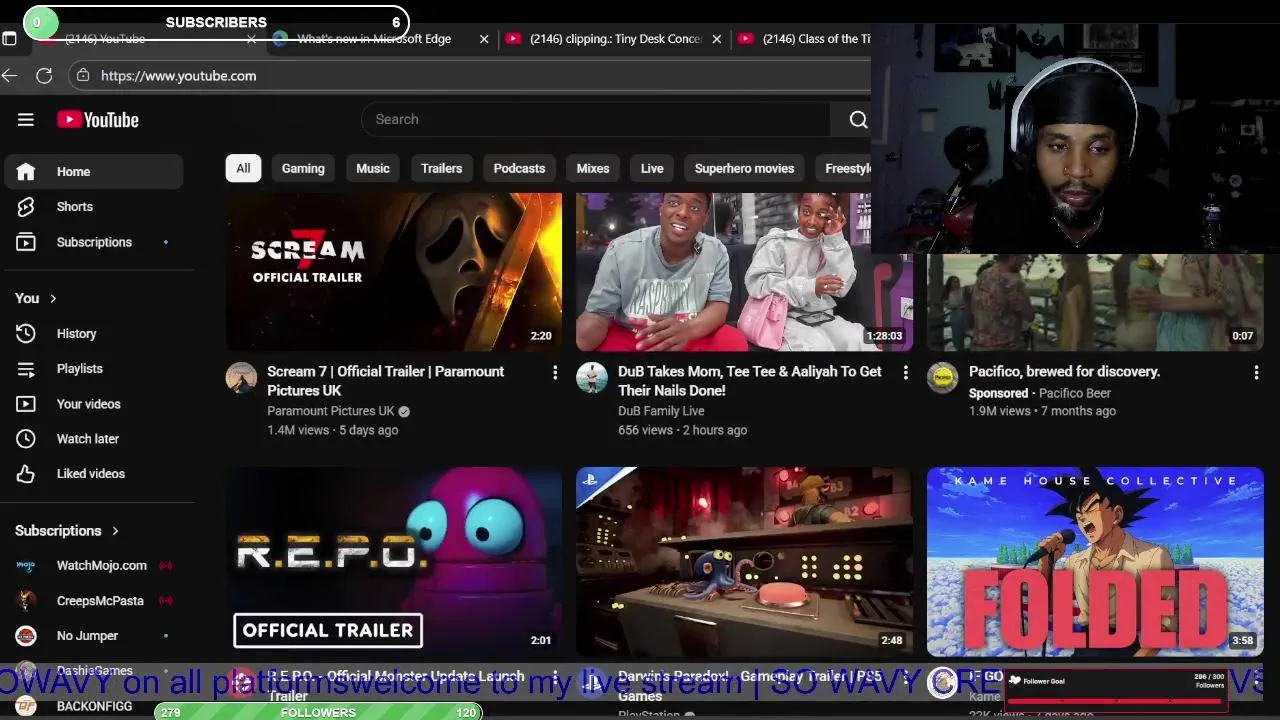Click the browser back arrow
The image size is (1280, 720).
10,76
